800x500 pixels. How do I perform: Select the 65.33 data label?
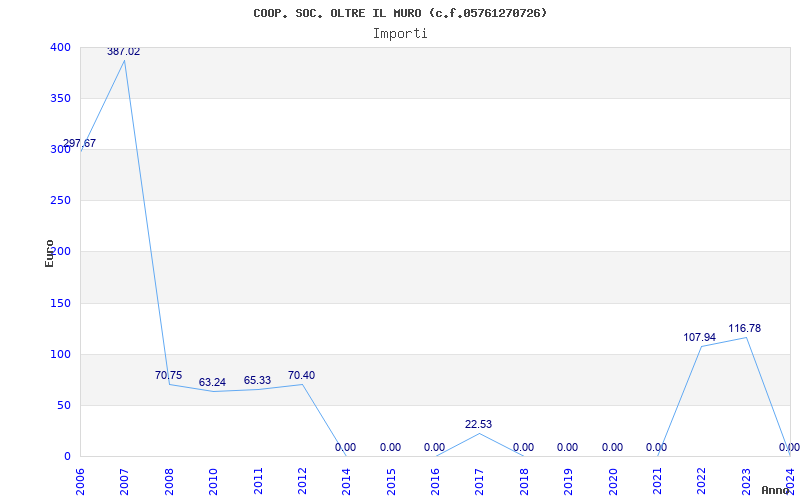(257, 381)
